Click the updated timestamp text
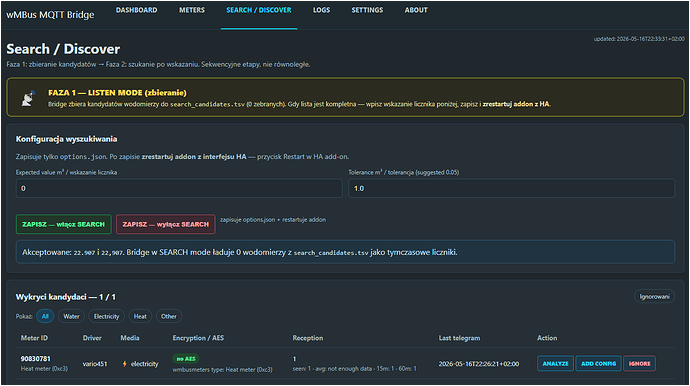Image resolution: width=690 pixels, height=386 pixels. pos(639,39)
